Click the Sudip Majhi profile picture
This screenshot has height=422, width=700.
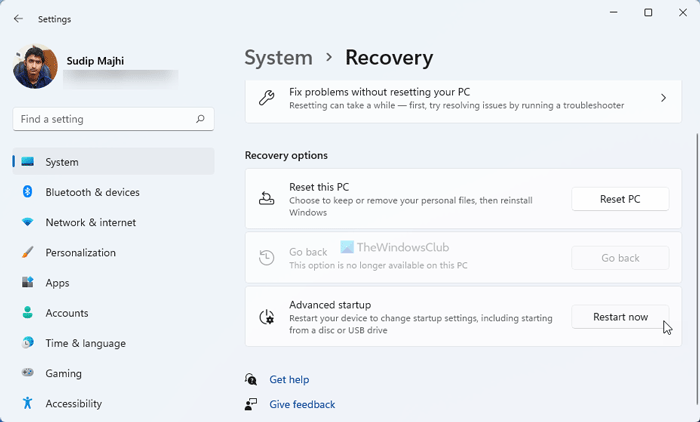(36, 68)
